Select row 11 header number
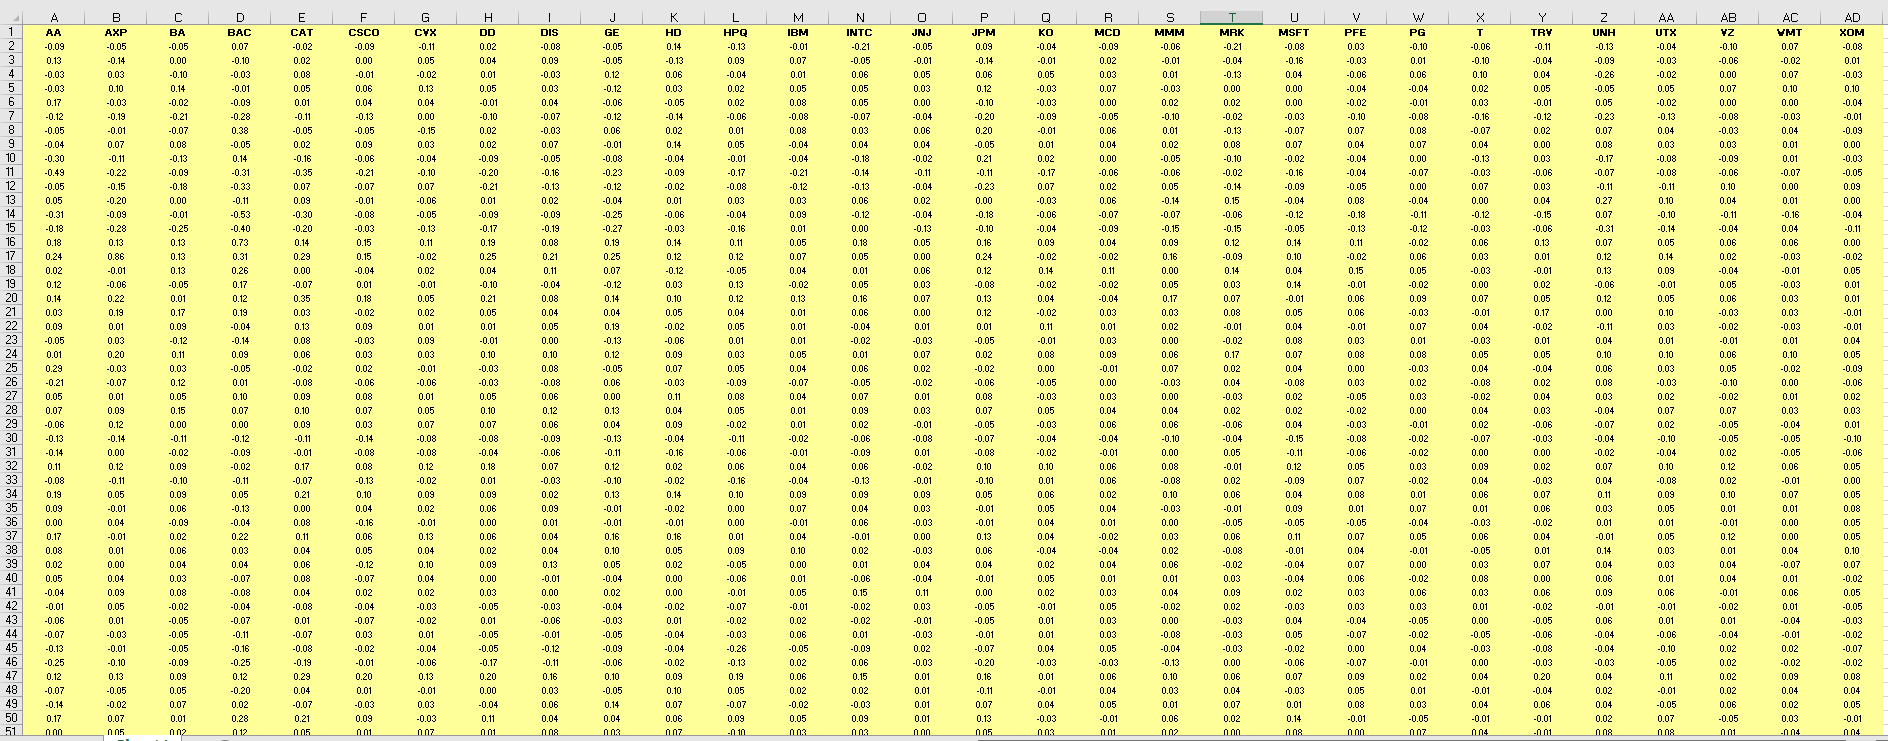This screenshot has width=1888, height=741. point(11,172)
